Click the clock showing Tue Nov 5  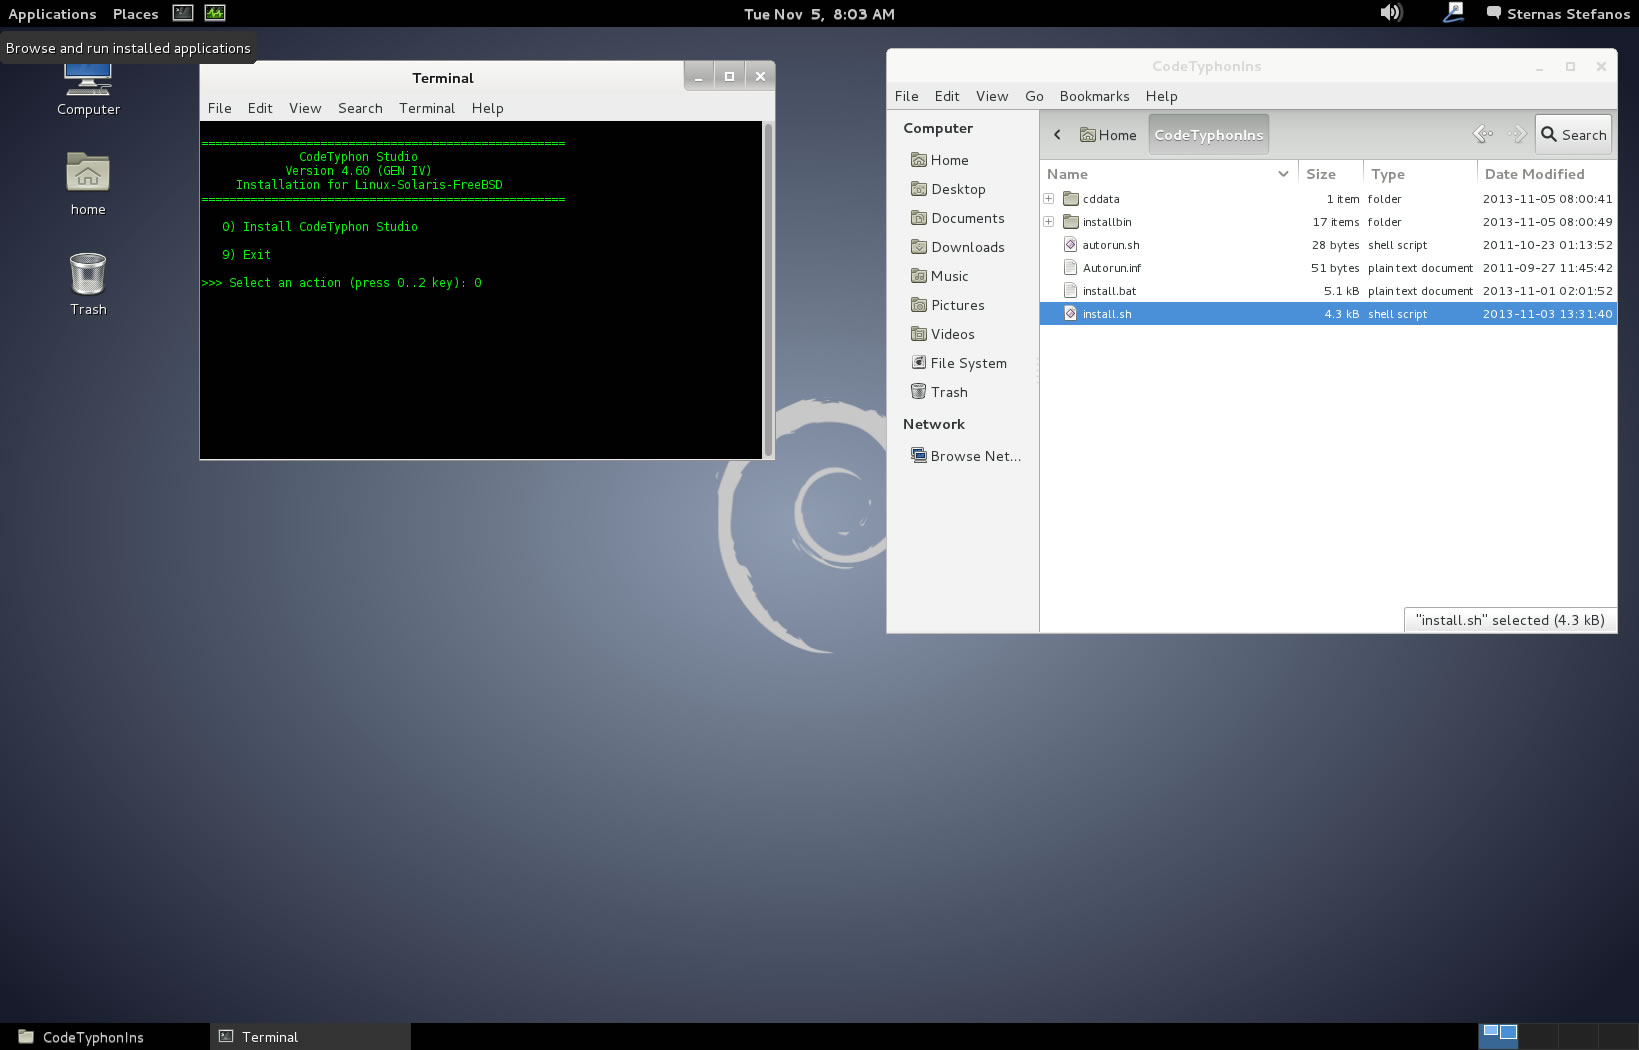tap(819, 14)
